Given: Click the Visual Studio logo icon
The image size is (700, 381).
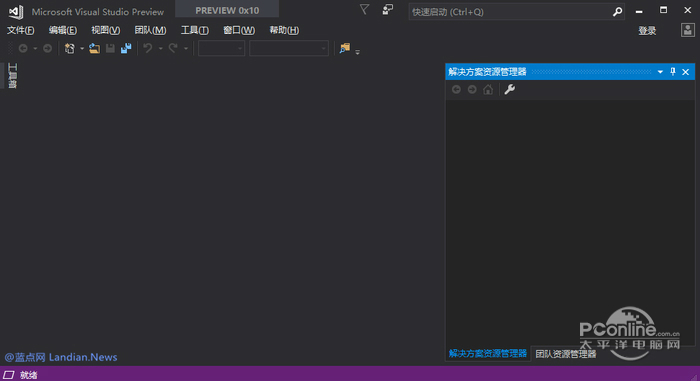Looking at the screenshot, I should (x=16, y=12).
